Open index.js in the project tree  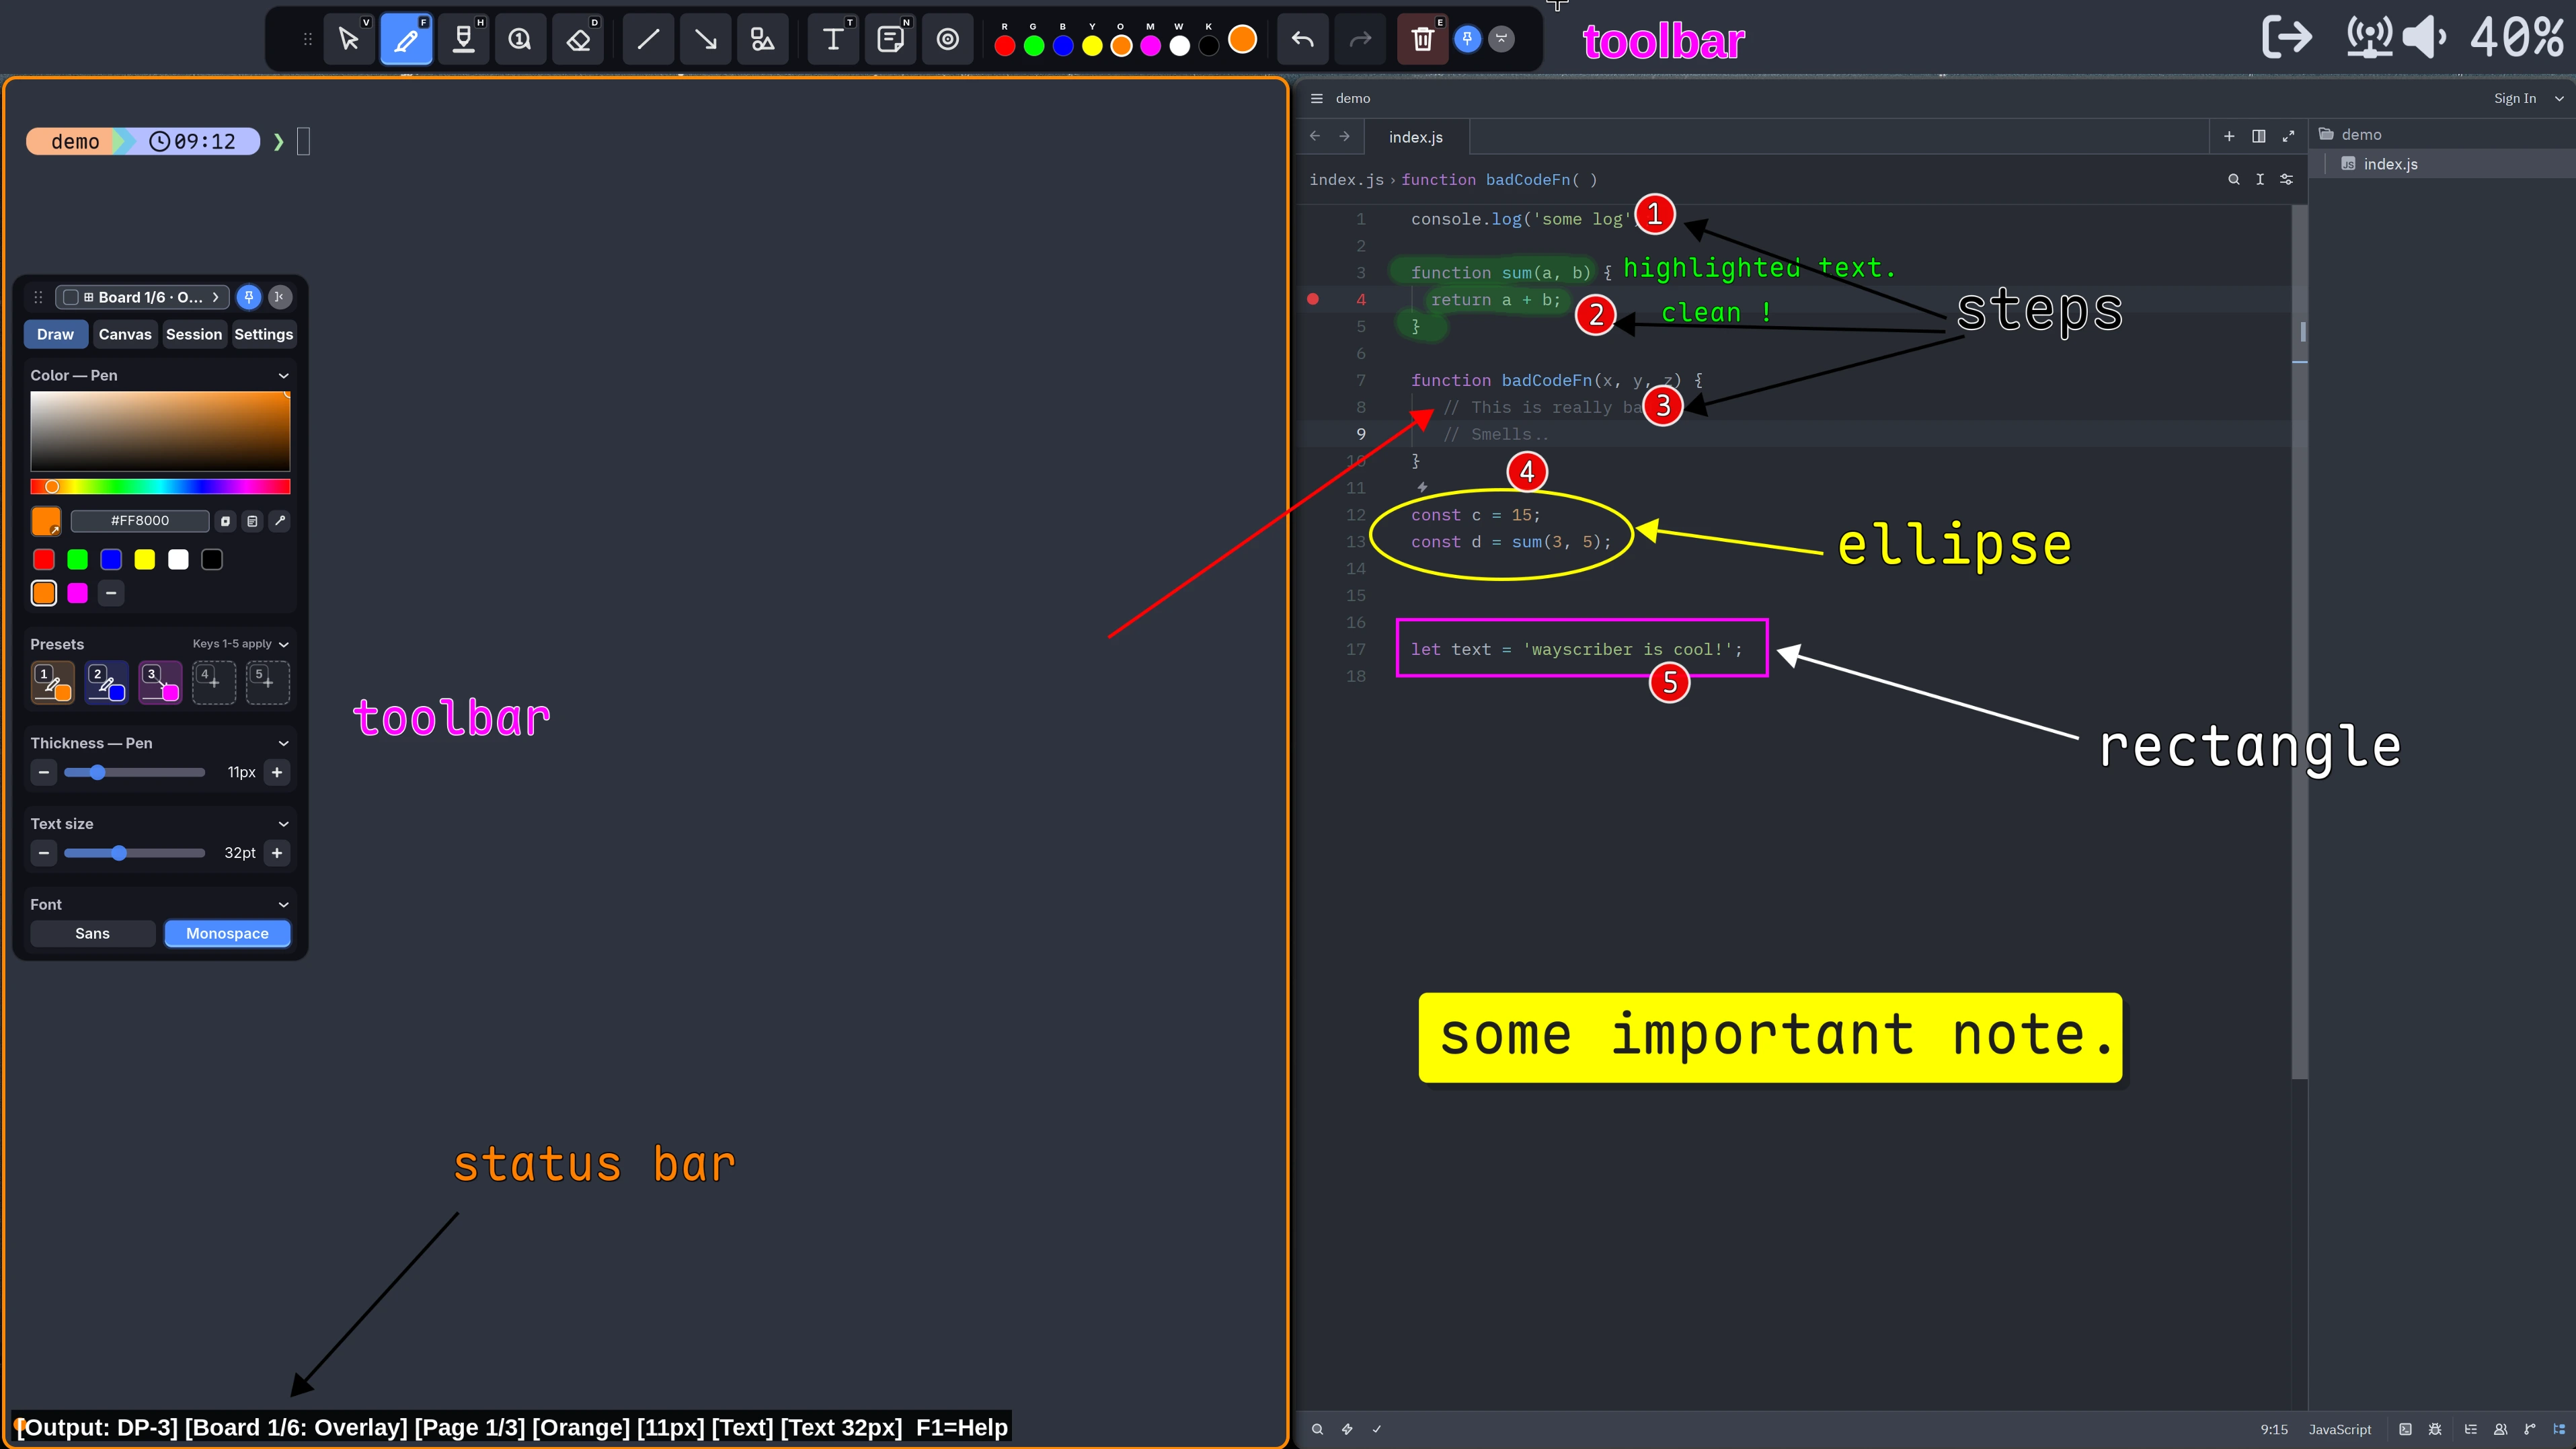coord(2390,164)
